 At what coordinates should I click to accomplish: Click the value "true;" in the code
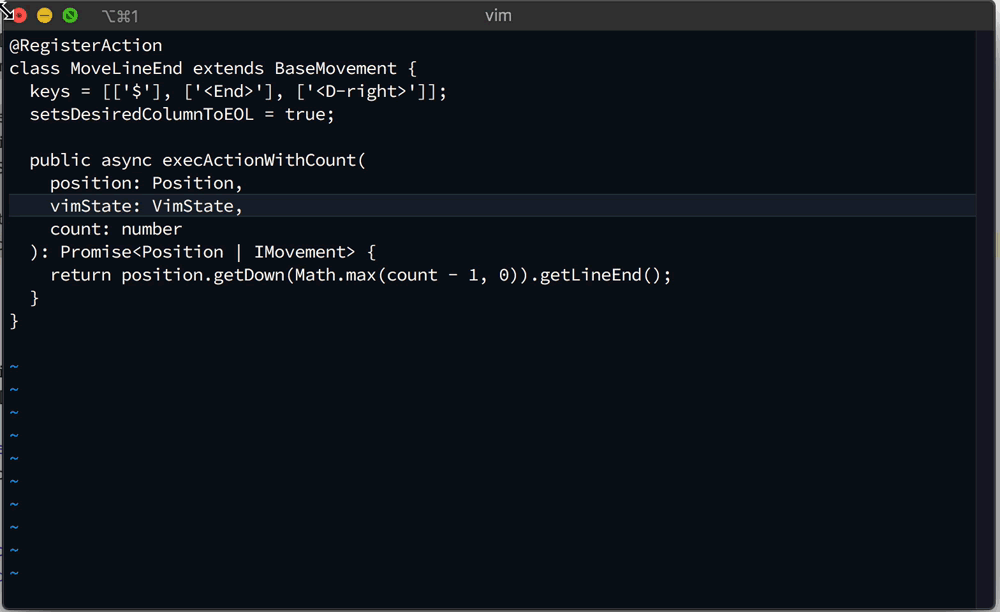309,115
